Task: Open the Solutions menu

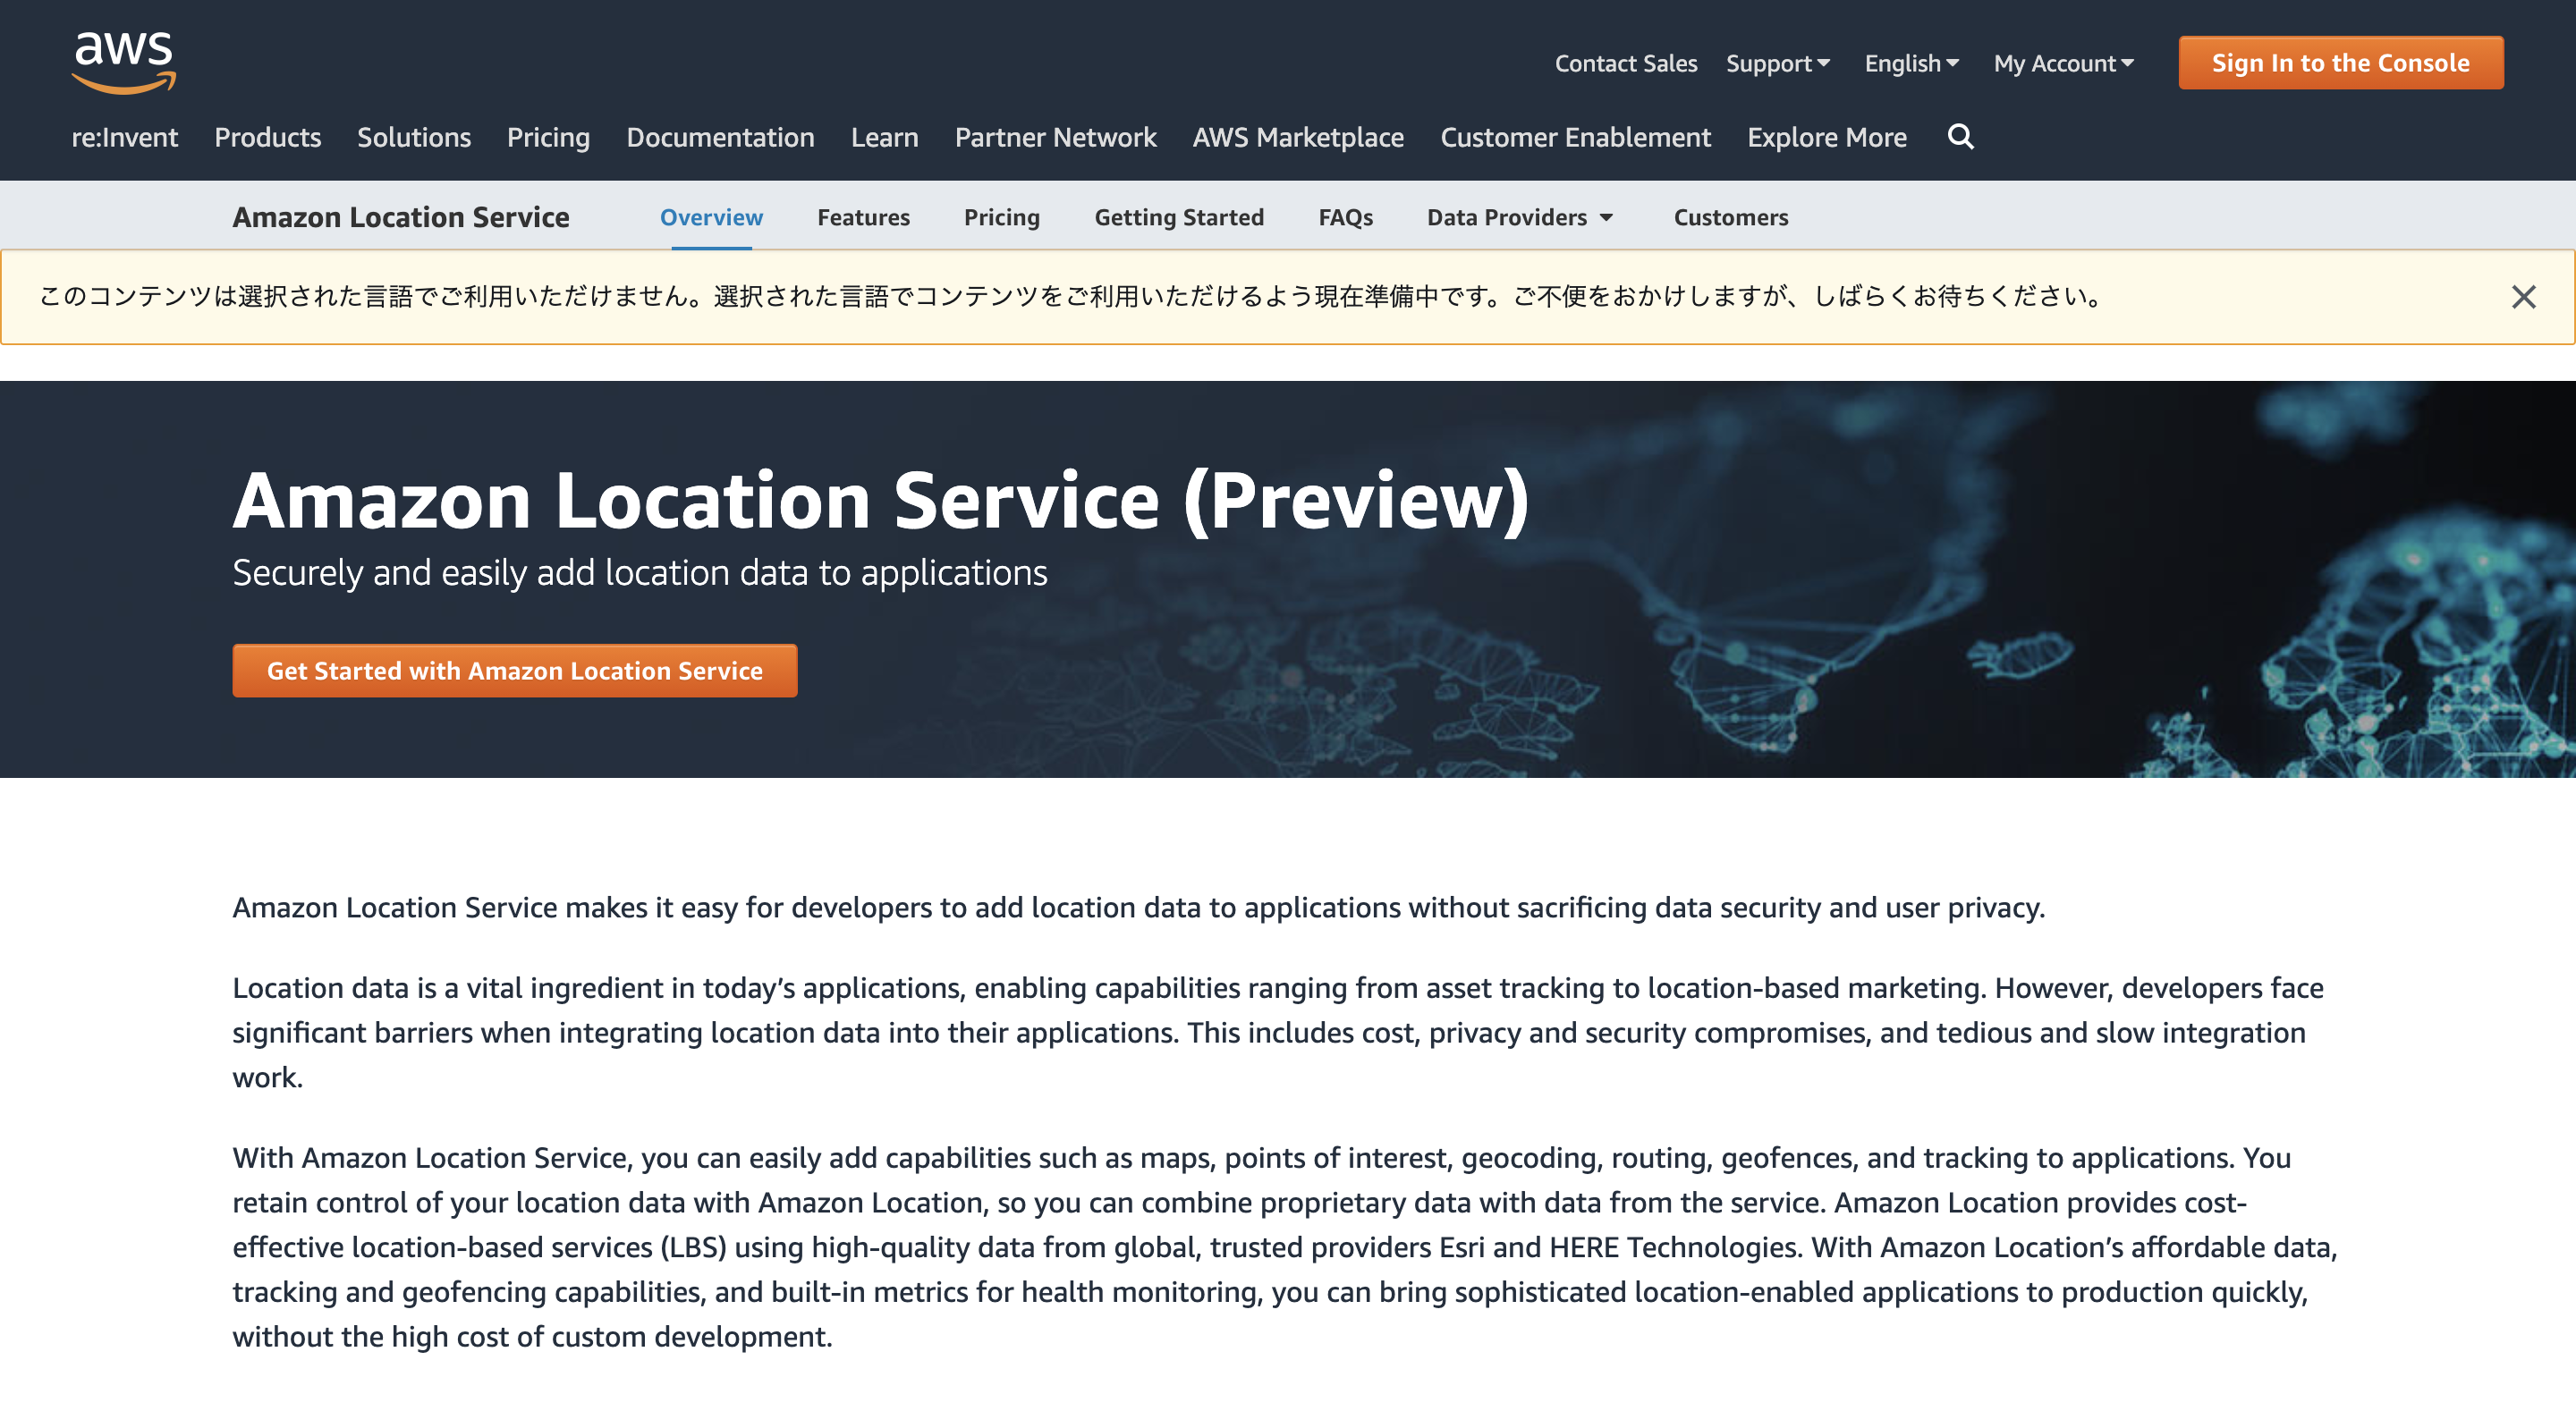Action: 413,137
